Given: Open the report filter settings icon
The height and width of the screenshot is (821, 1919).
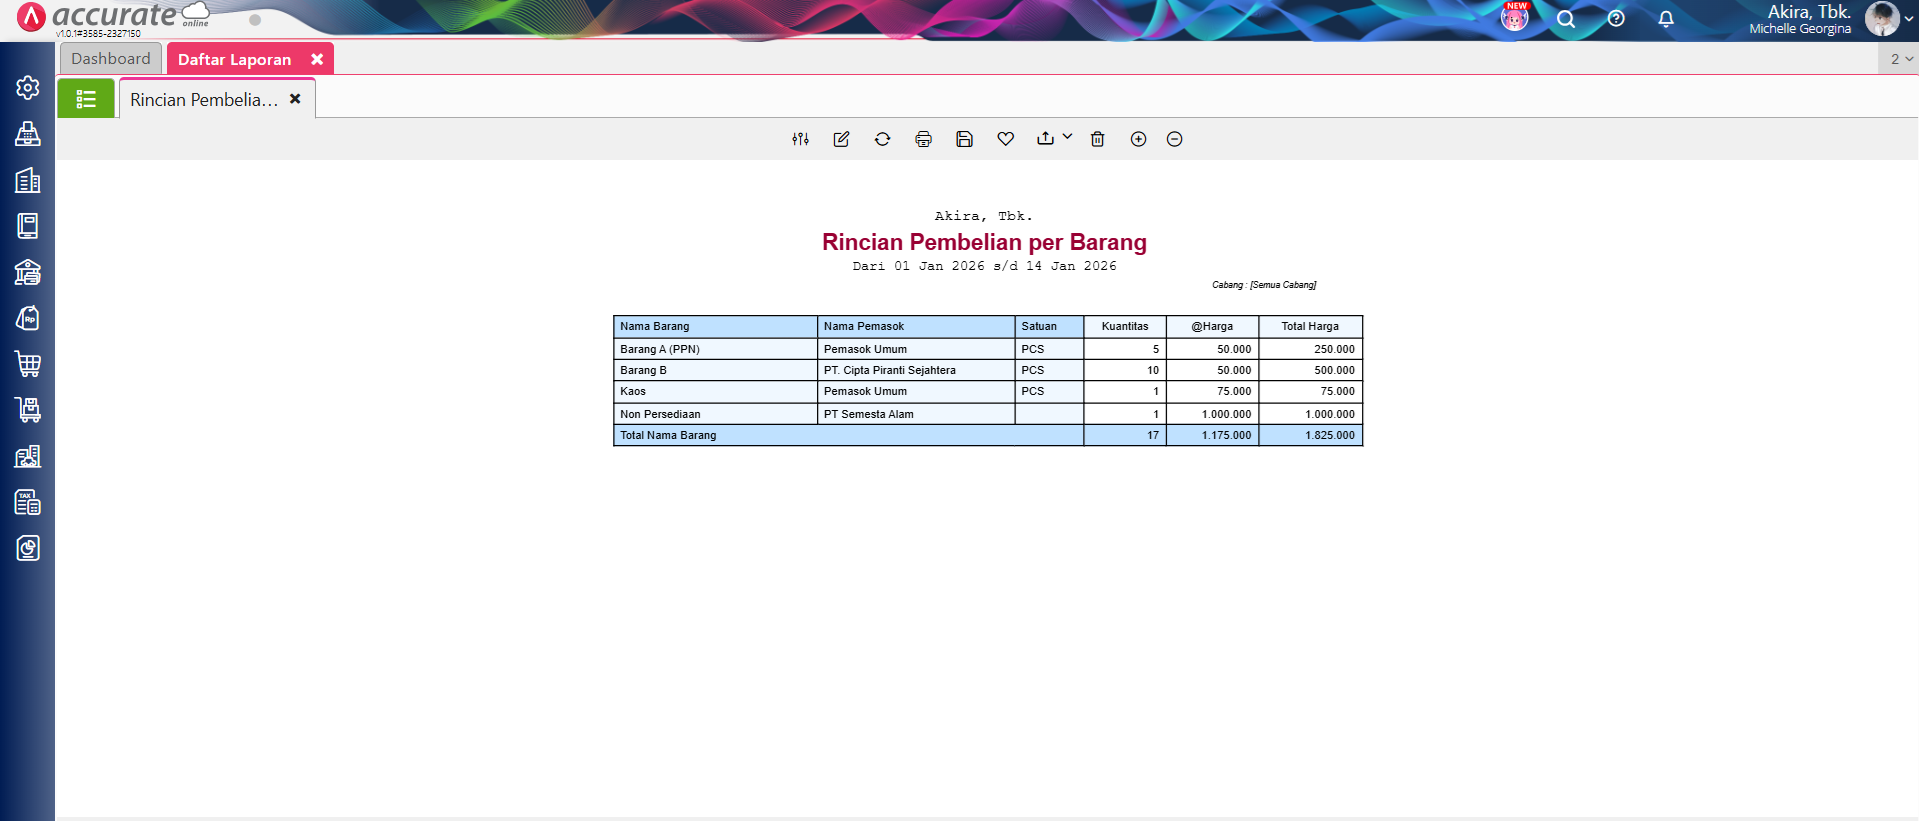Looking at the screenshot, I should click(800, 139).
